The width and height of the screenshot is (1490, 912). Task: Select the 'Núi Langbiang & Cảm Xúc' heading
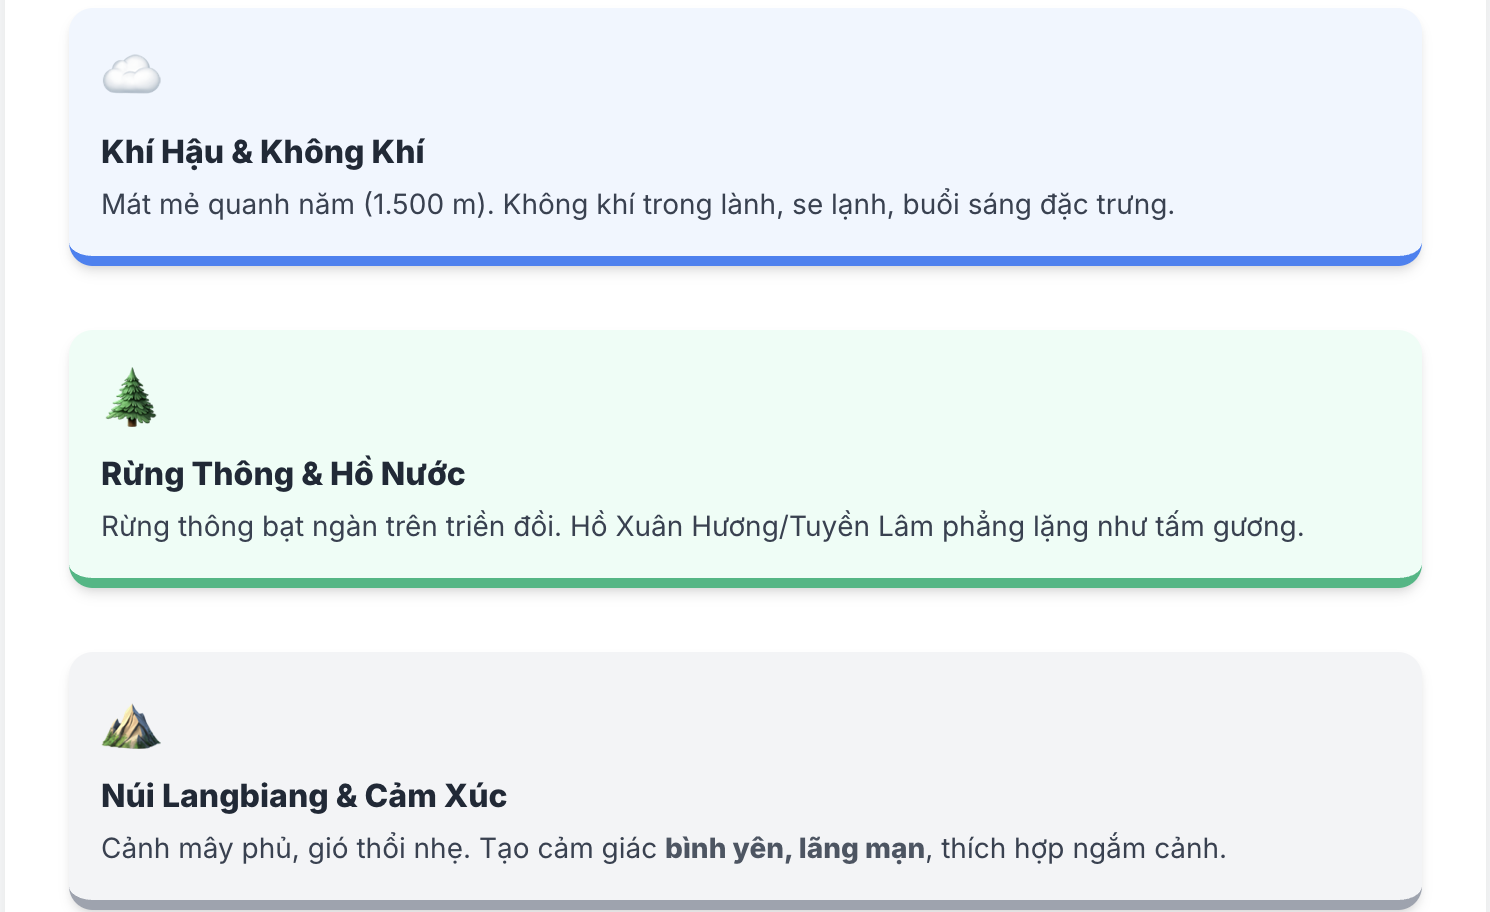(304, 796)
